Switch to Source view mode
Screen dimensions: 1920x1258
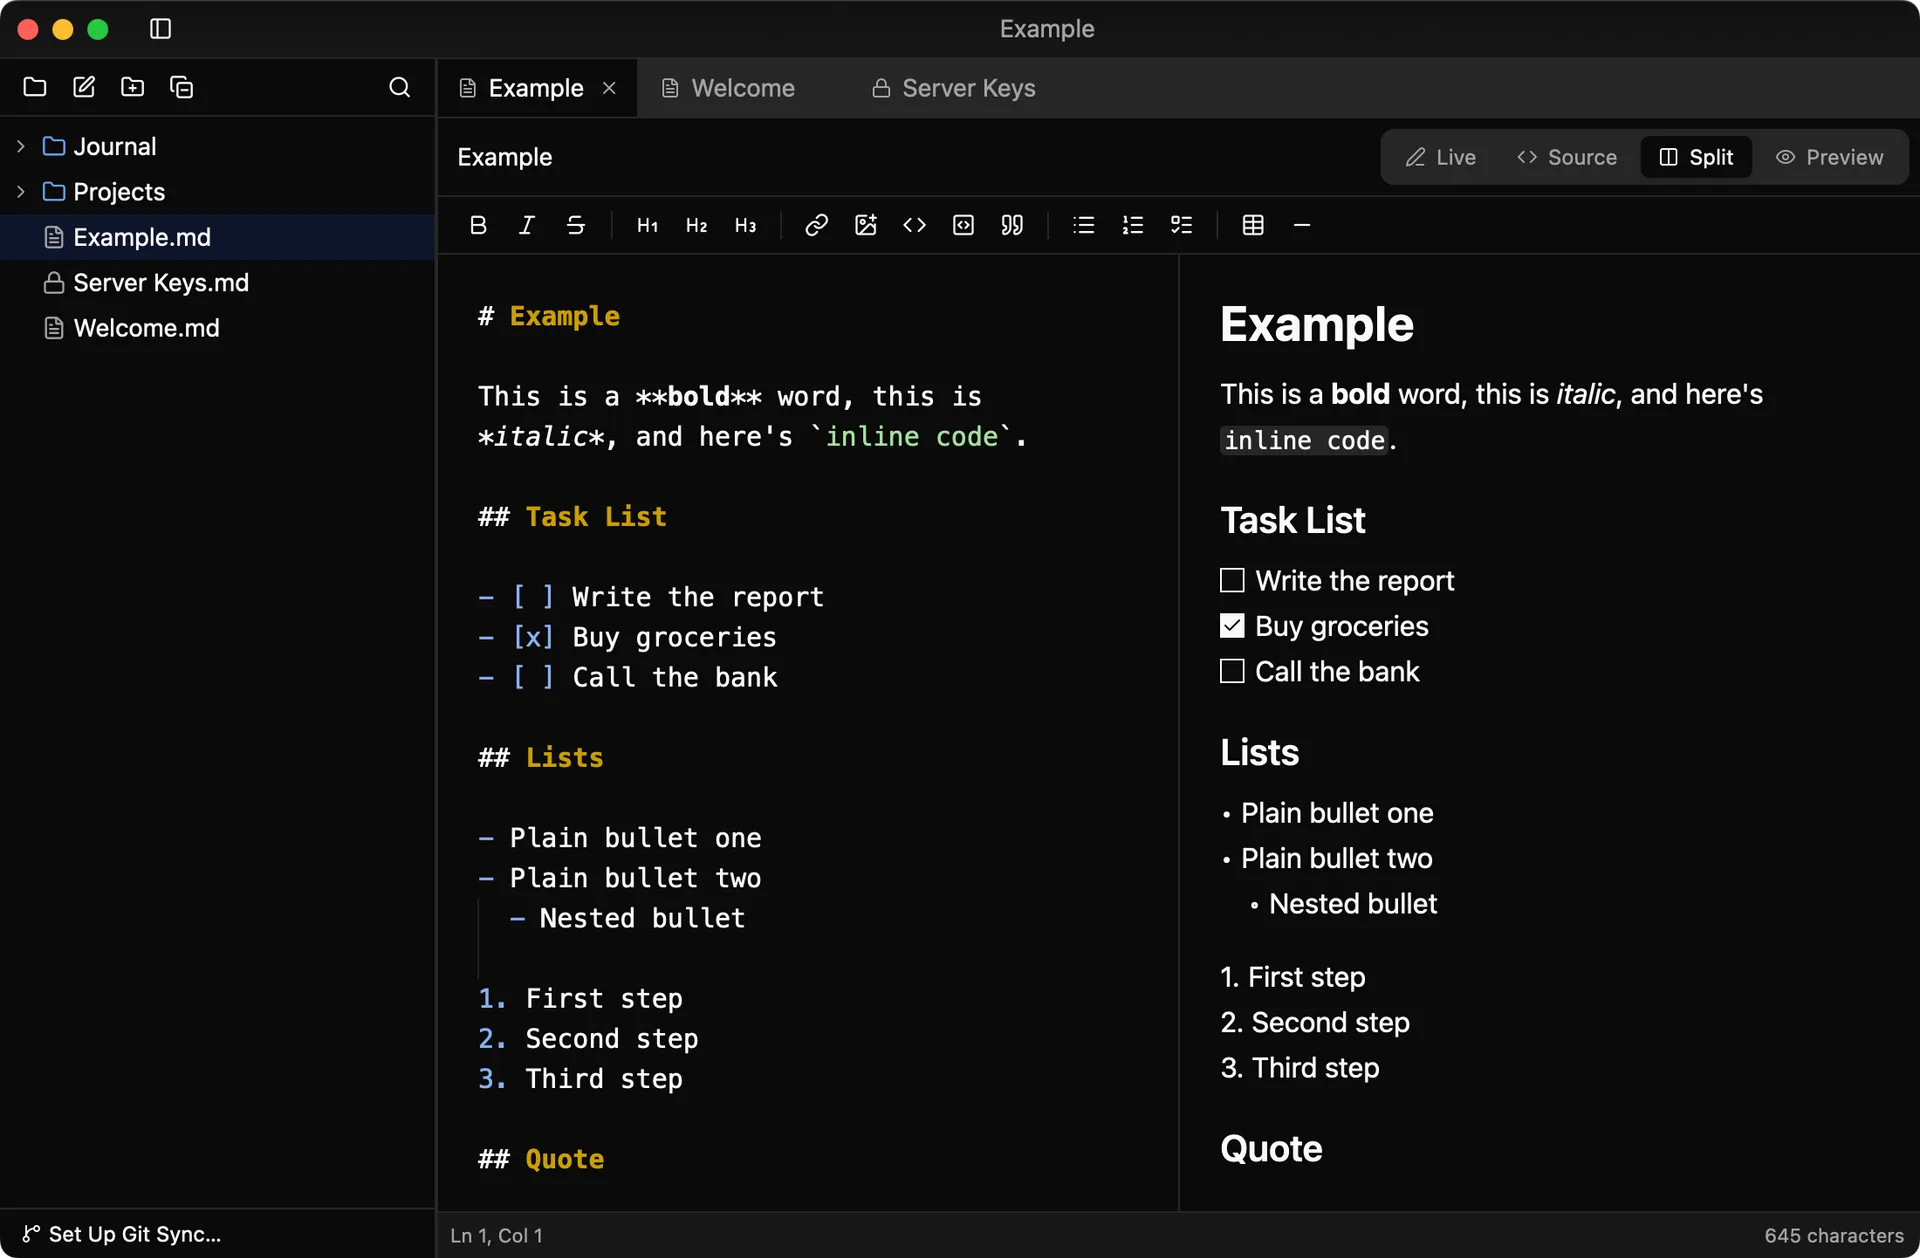click(x=1566, y=157)
